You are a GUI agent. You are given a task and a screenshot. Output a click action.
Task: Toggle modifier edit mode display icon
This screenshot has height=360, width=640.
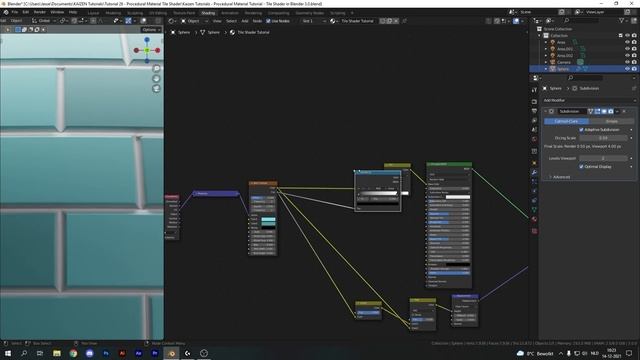click(598, 111)
